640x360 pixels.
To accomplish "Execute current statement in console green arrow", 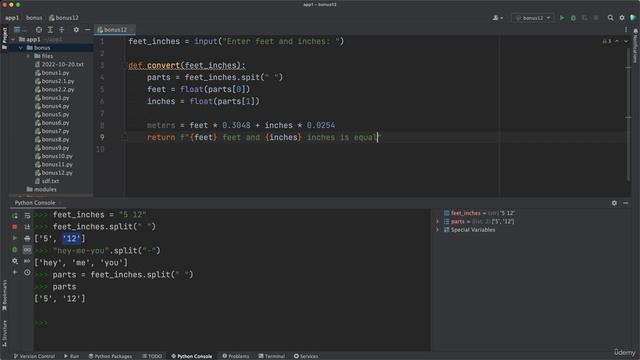I will tap(15, 238).
